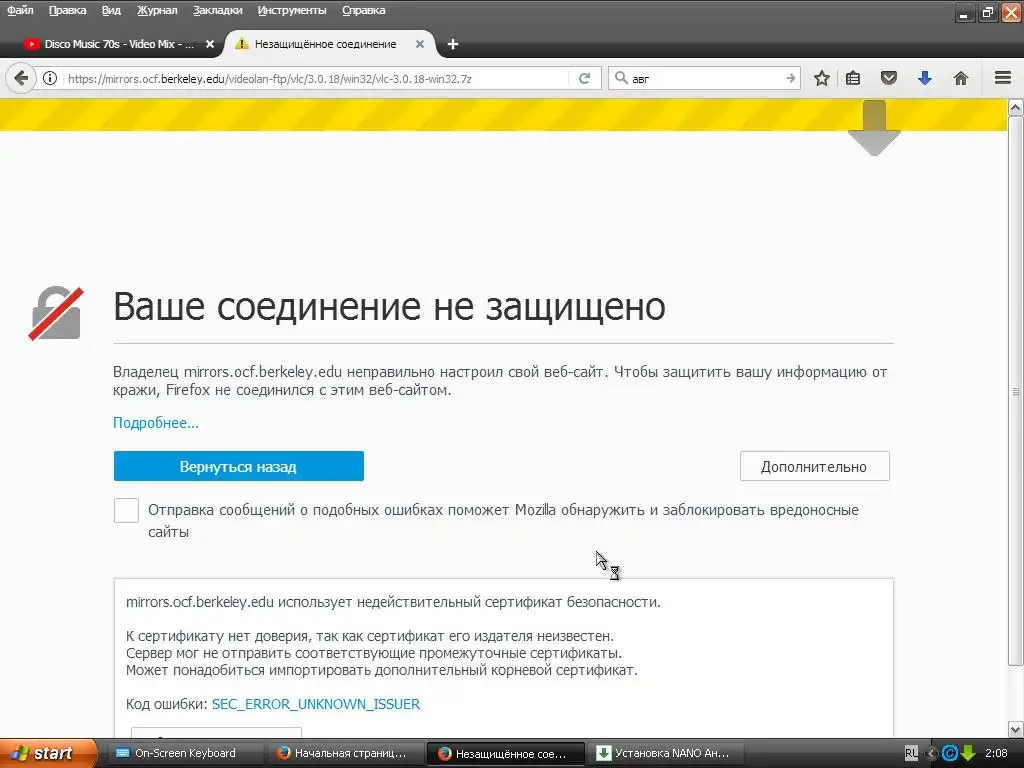Open the hamburger menu
1024x768 pixels.
click(1003, 78)
